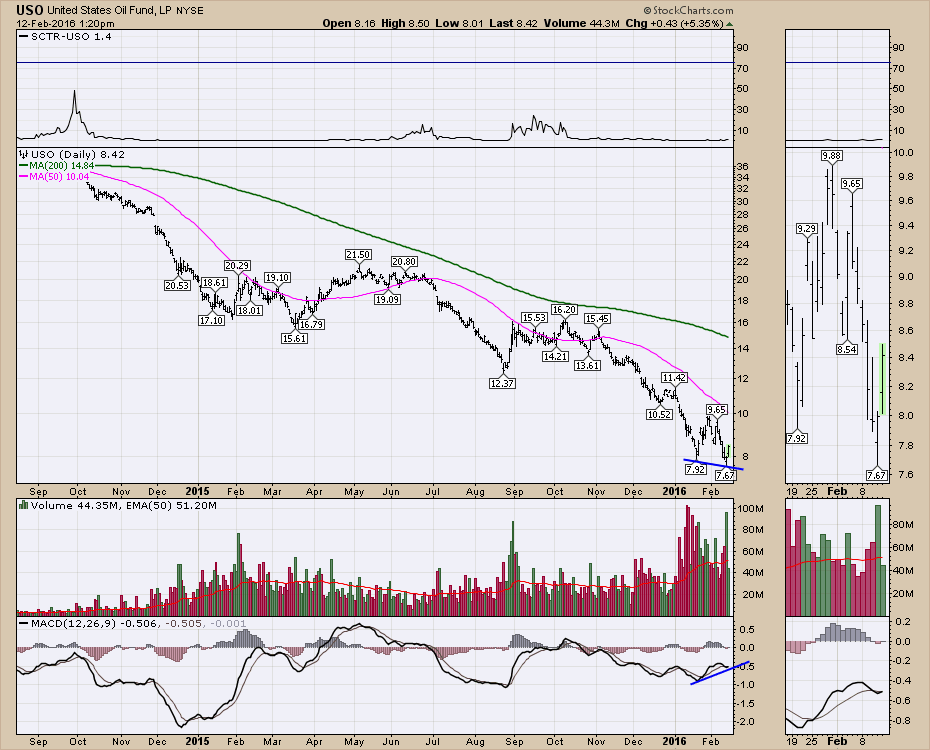Click the StockCharts.com copyright label
This screenshot has width=930, height=750.
point(688,10)
